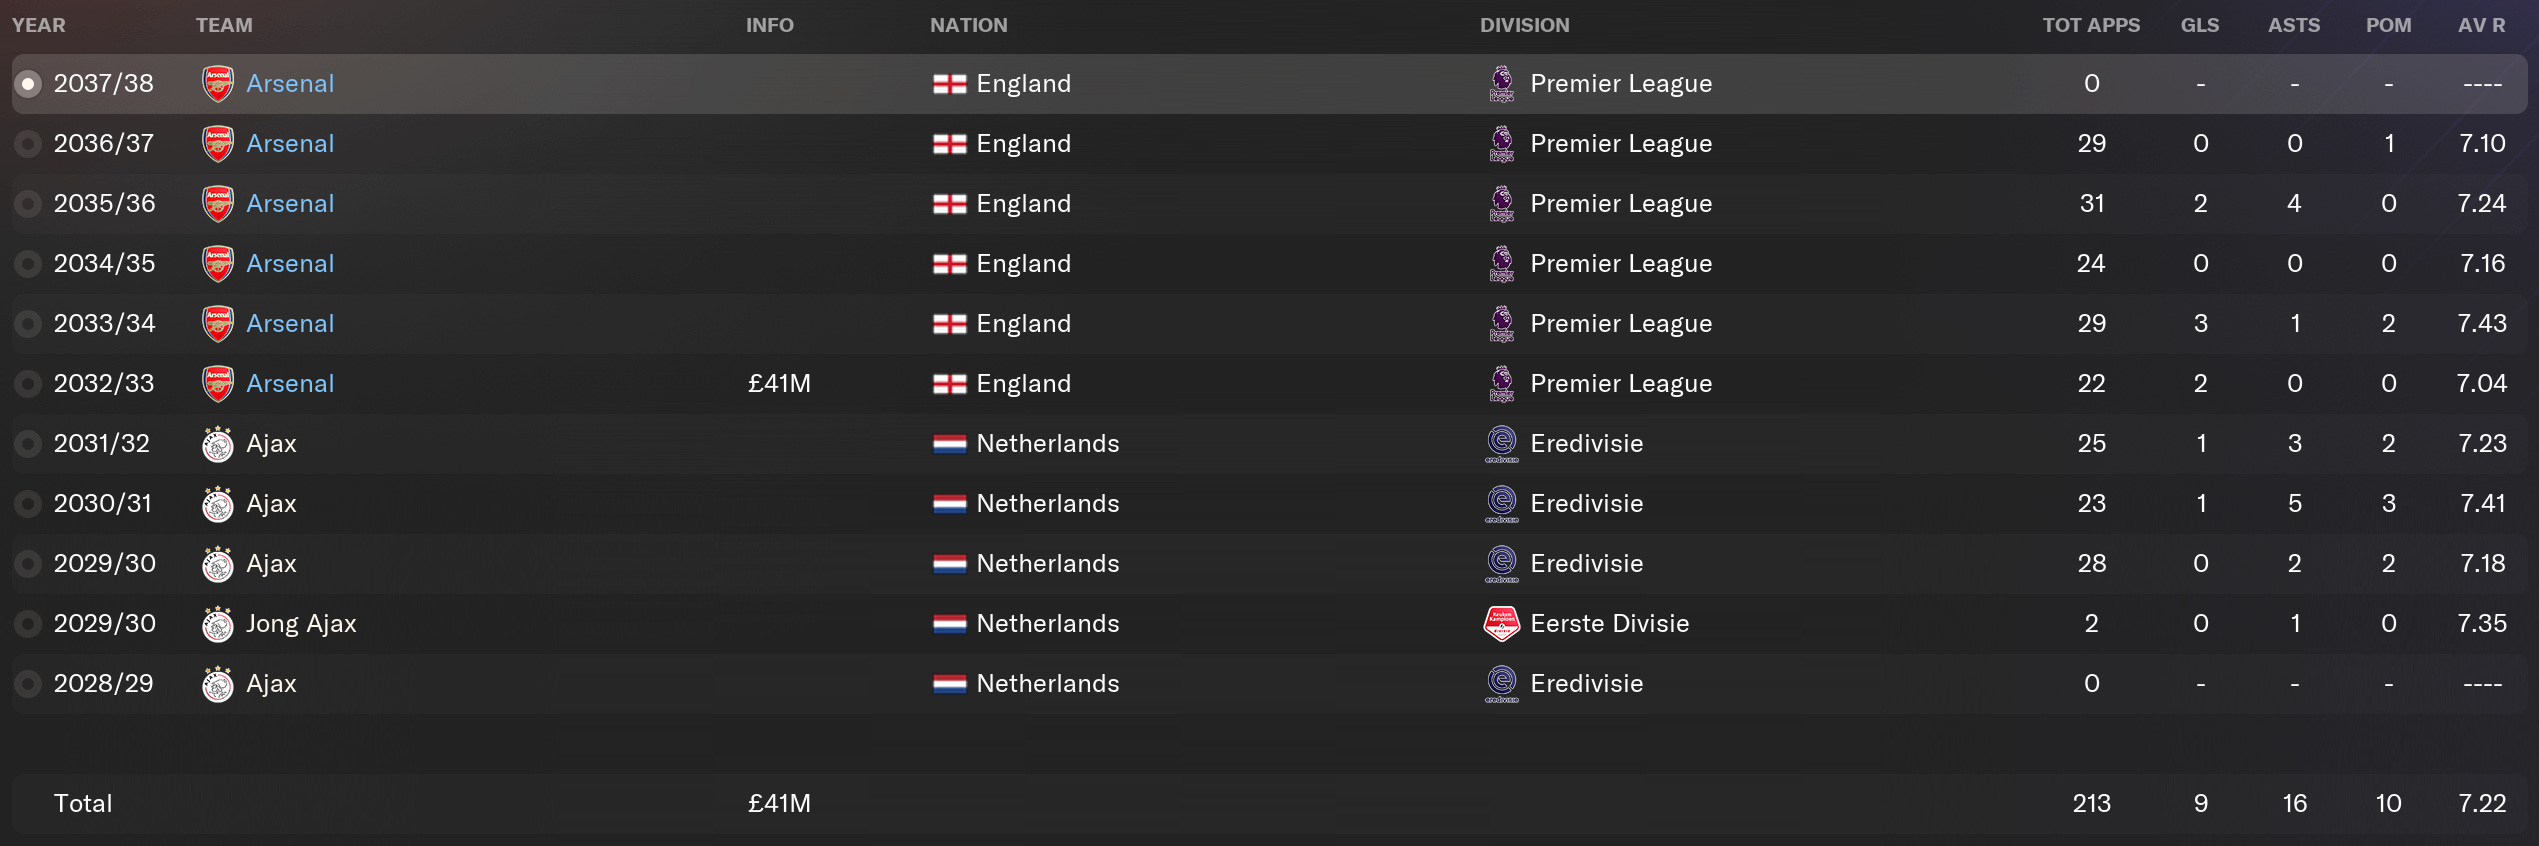
Task: Click Arsenal crest in 2037/38 row
Action: 218,84
